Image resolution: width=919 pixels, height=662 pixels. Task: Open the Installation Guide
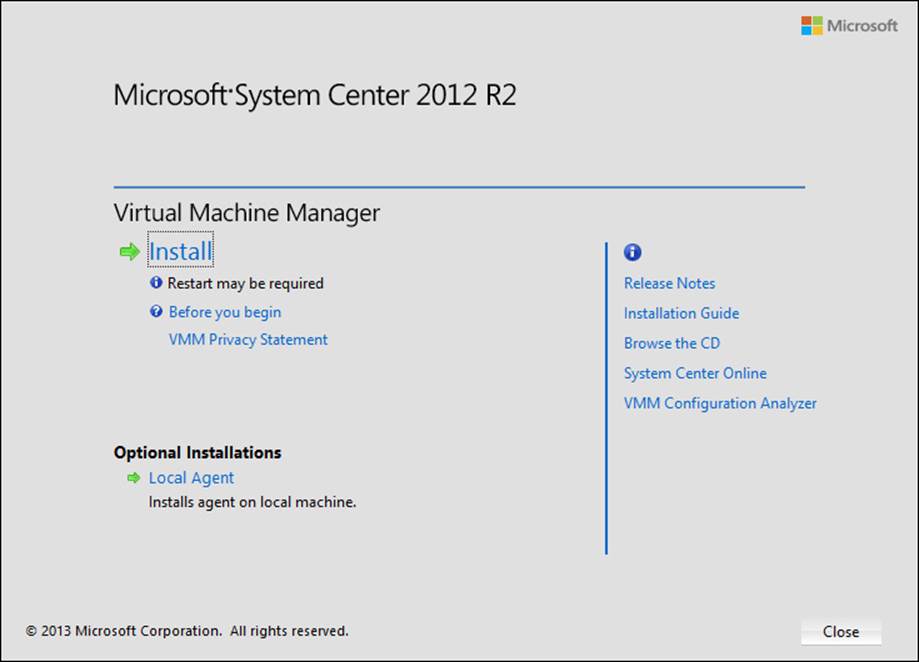[681, 313]
